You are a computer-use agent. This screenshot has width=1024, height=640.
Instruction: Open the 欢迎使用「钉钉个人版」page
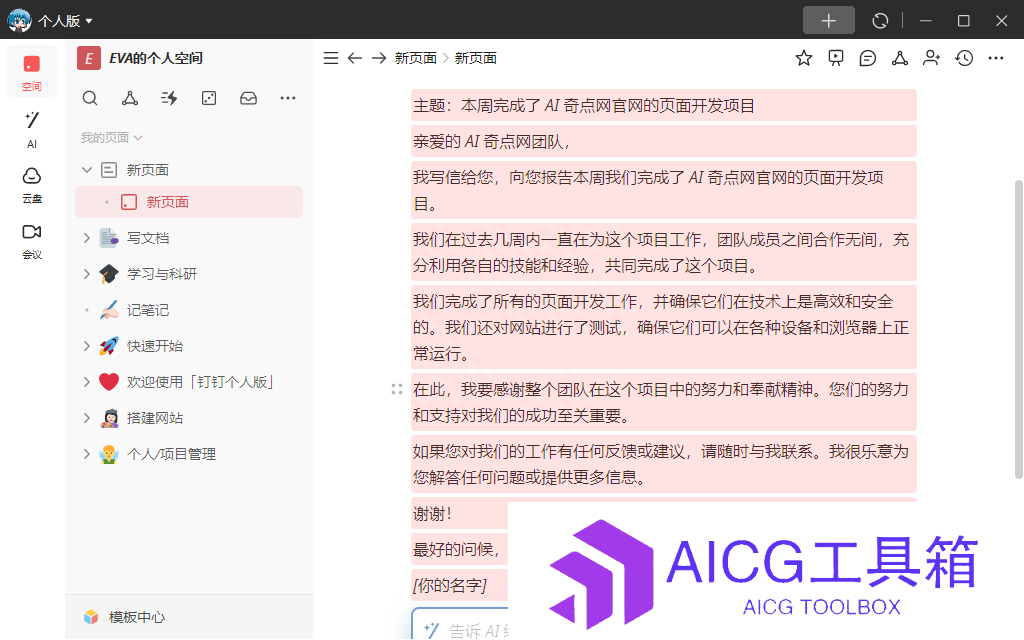tap(199, 381)
